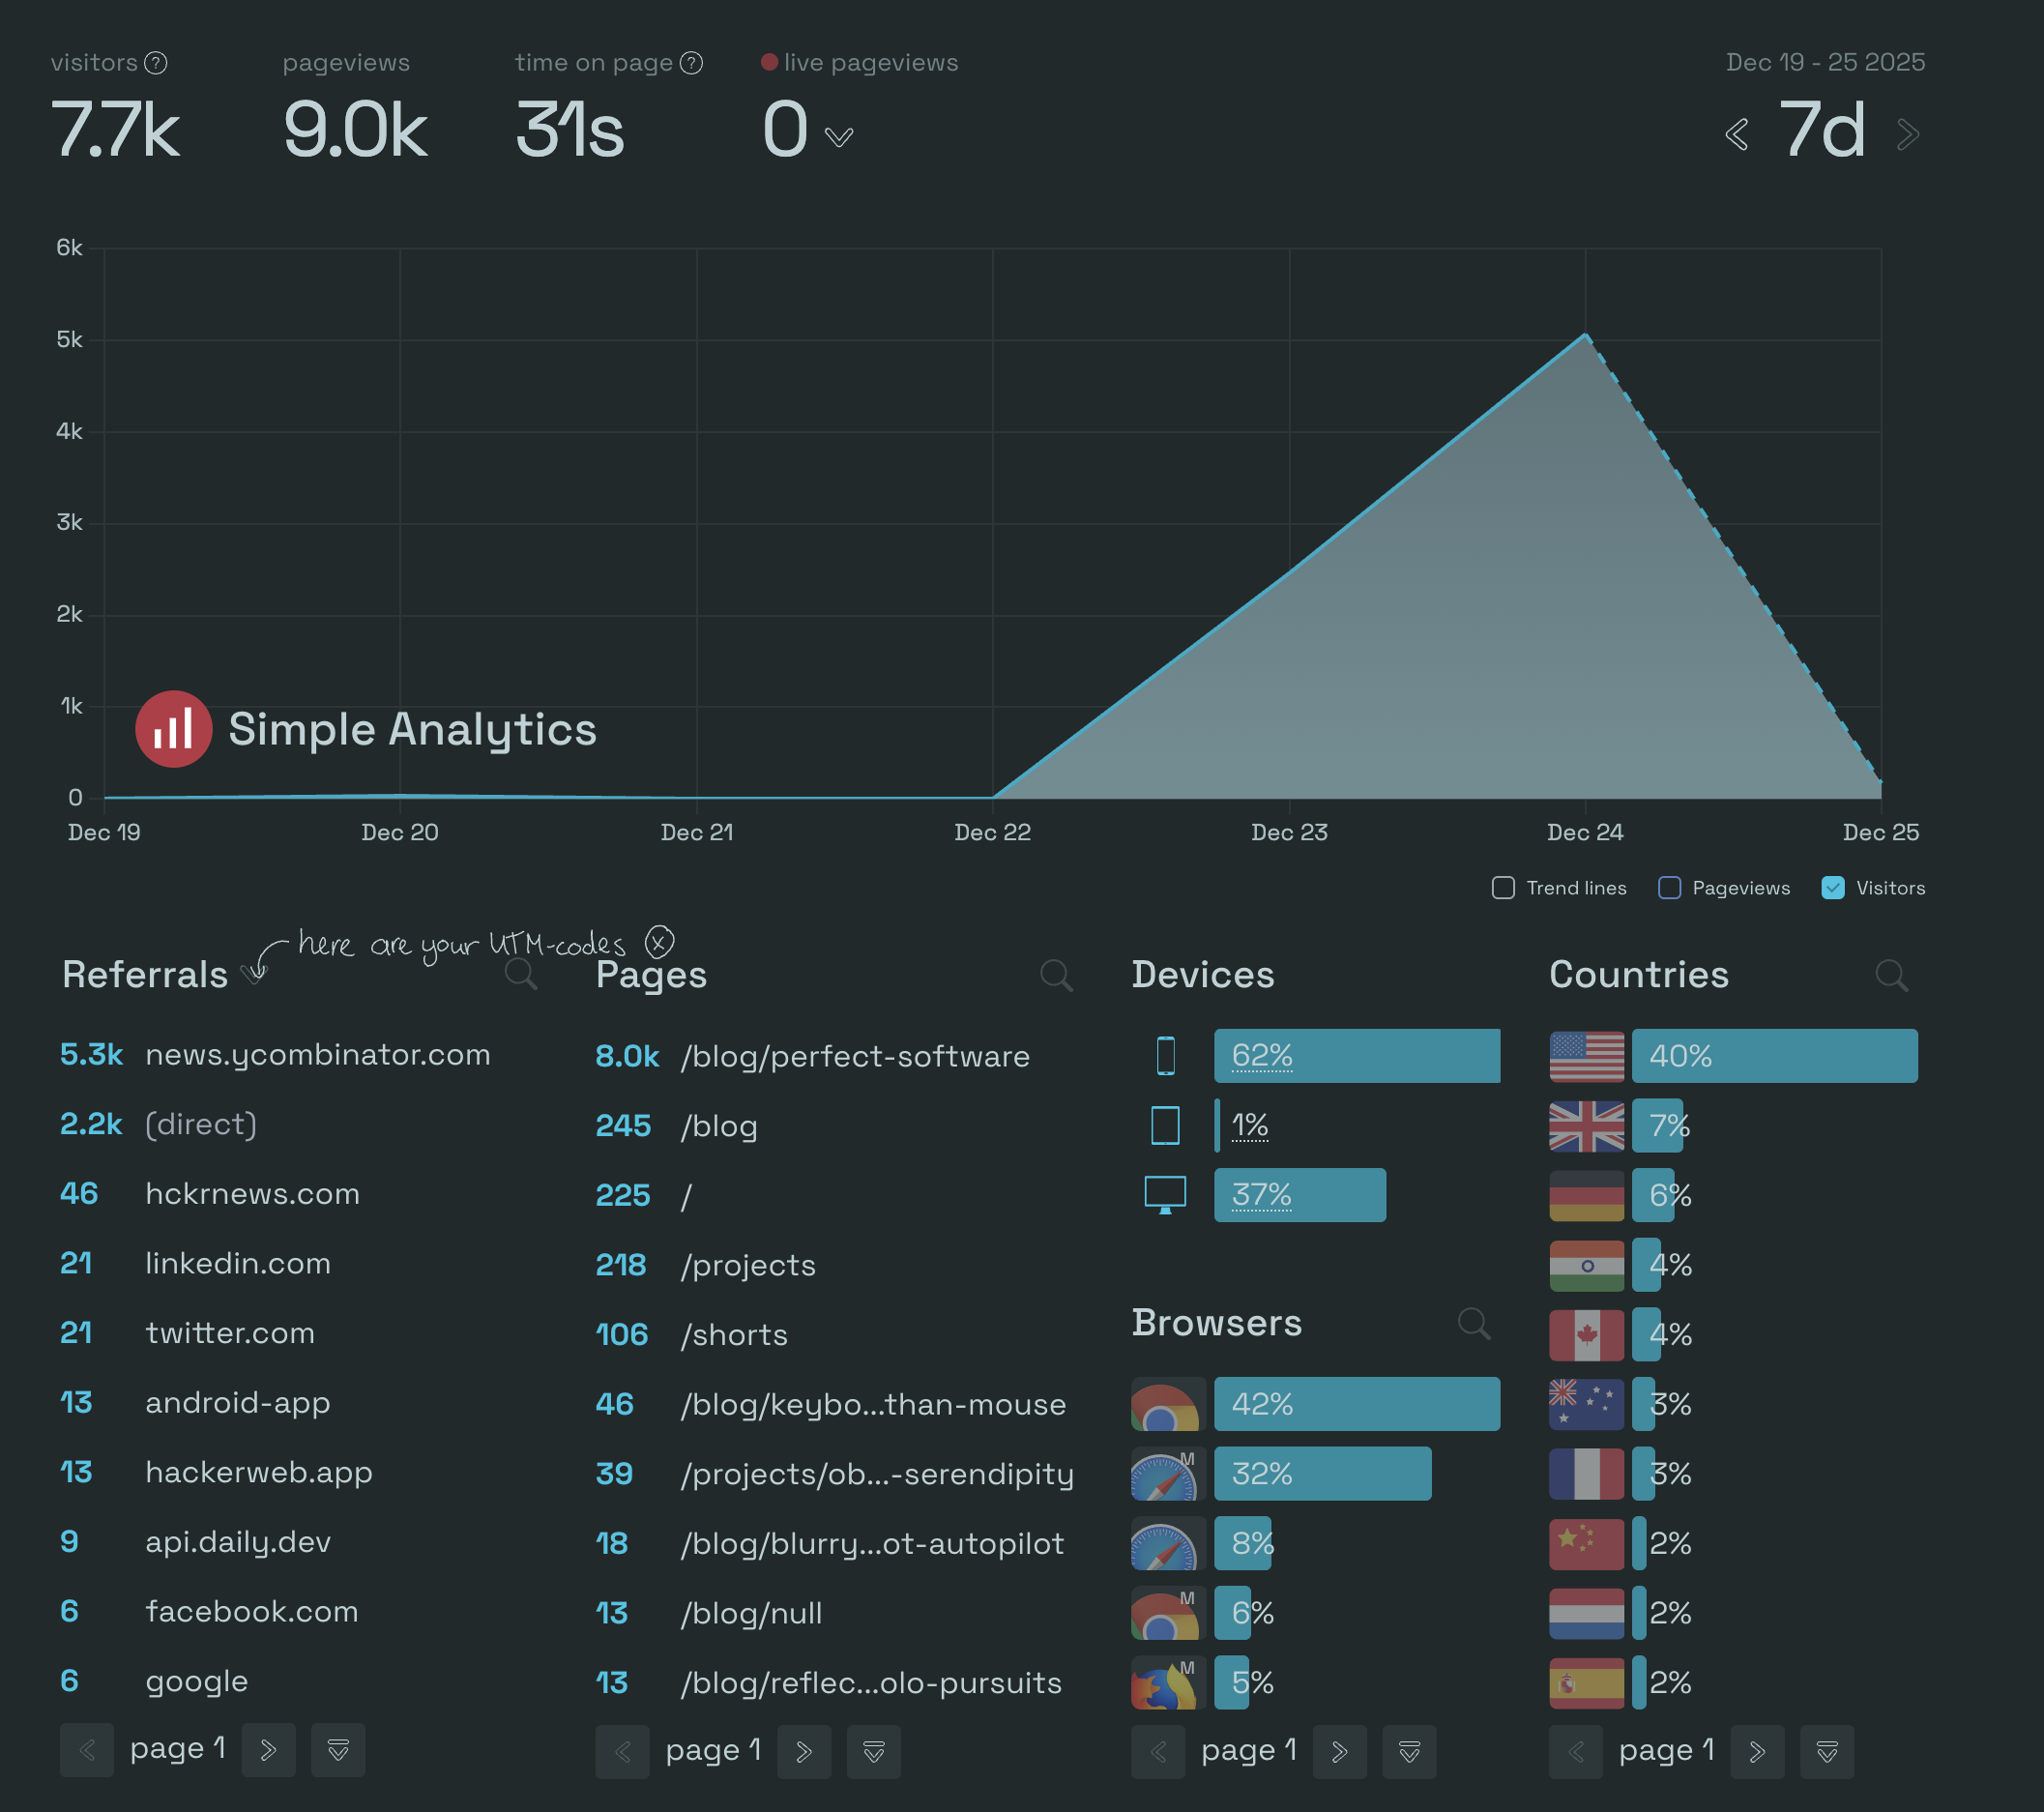Image resolution: width=2044 pixels, height=1812 pixels.
Task: Click the Chrome browser icon
Action: pyautogui.click(x=1165, y=1403)
